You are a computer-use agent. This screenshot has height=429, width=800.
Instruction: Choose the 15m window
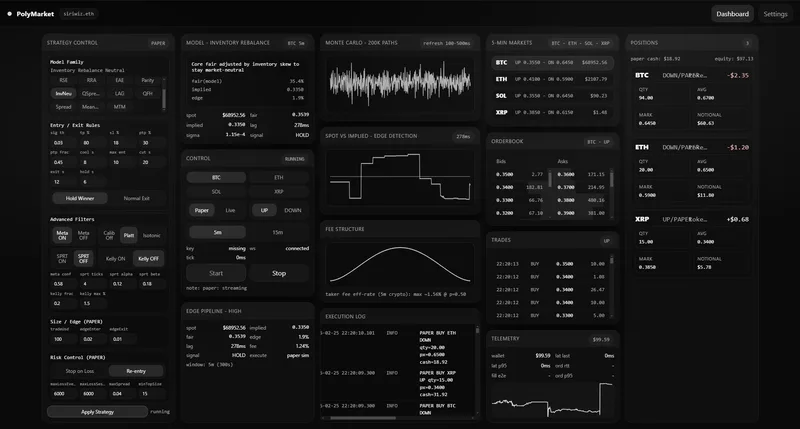point(278,232)
